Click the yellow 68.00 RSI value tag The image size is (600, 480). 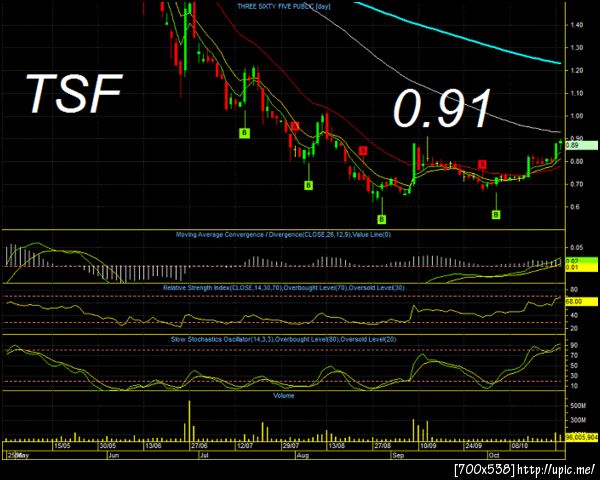point(581,302)
